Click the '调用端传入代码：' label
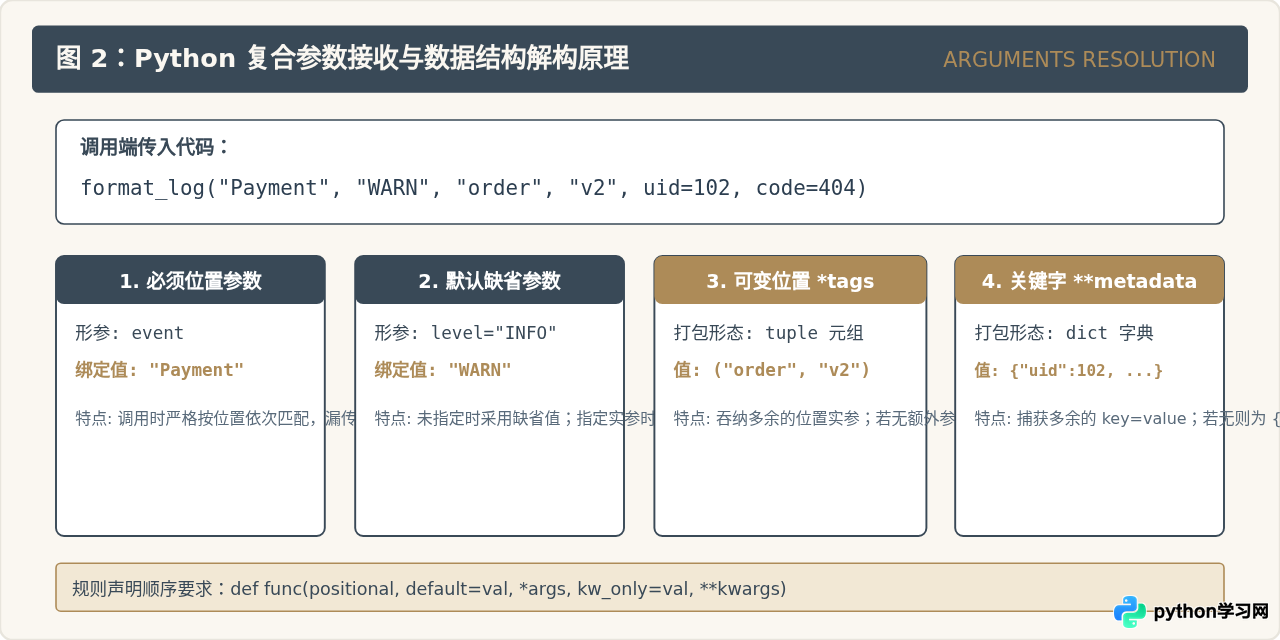The height and width of the screenshot is (640, 1280). click(x=155, y=147)
